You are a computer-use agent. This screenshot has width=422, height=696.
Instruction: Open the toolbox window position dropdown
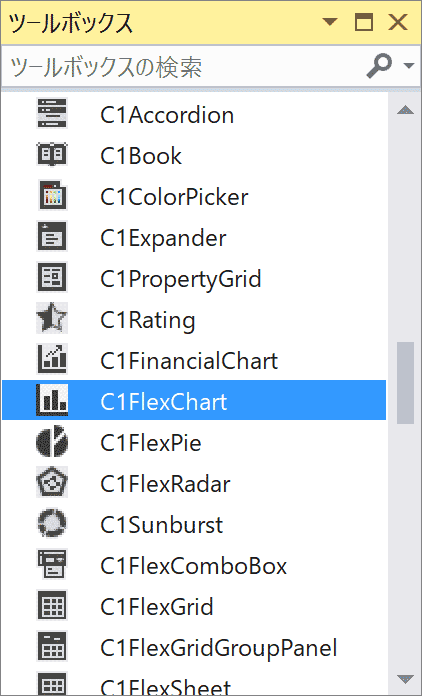330,21
